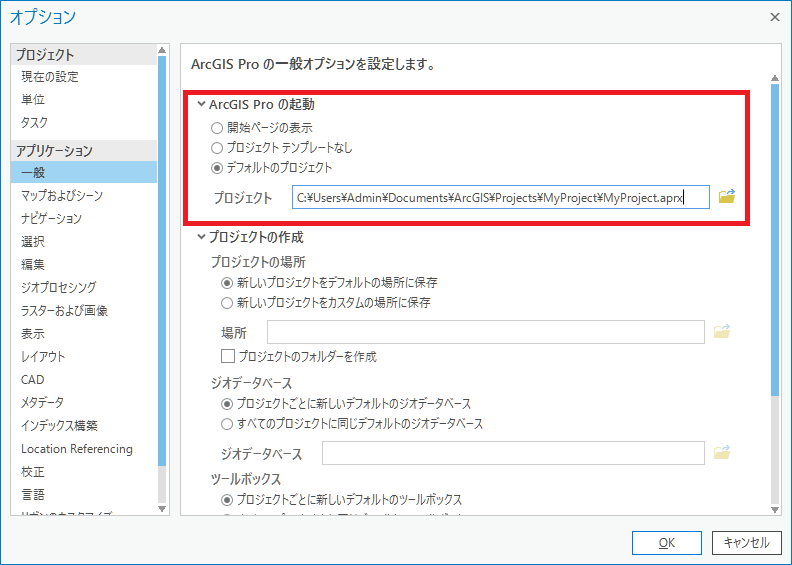Click the folder icon beside ジオデータベース field
Screen dimensions: 792x565
pyautogui.click(x=722, y=452)
